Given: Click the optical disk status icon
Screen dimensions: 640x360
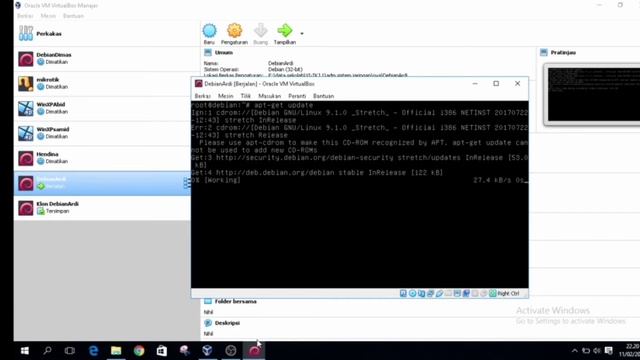Looking at the screenshot, I should click(412, 293).
